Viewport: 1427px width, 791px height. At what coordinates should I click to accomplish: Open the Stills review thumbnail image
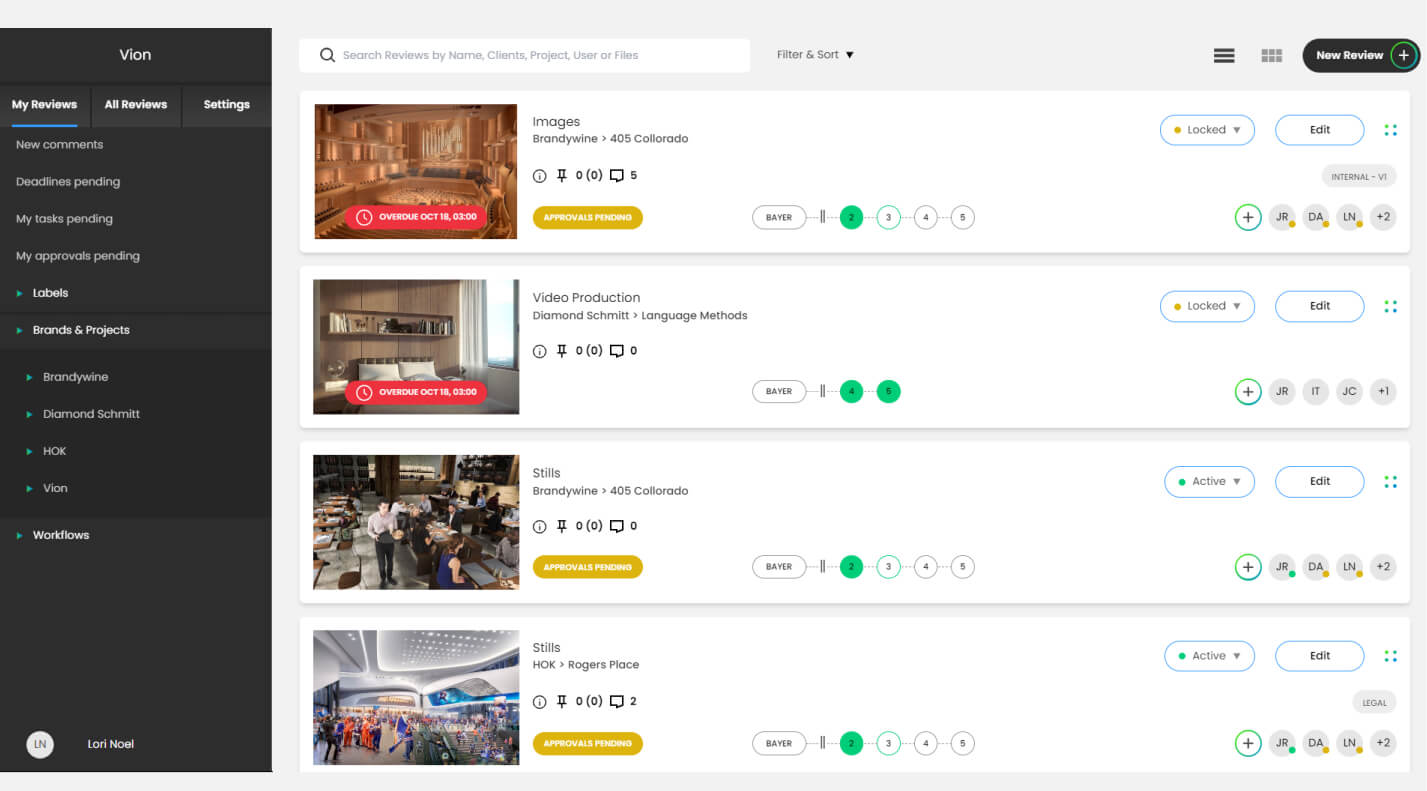[x=415, y=522]
